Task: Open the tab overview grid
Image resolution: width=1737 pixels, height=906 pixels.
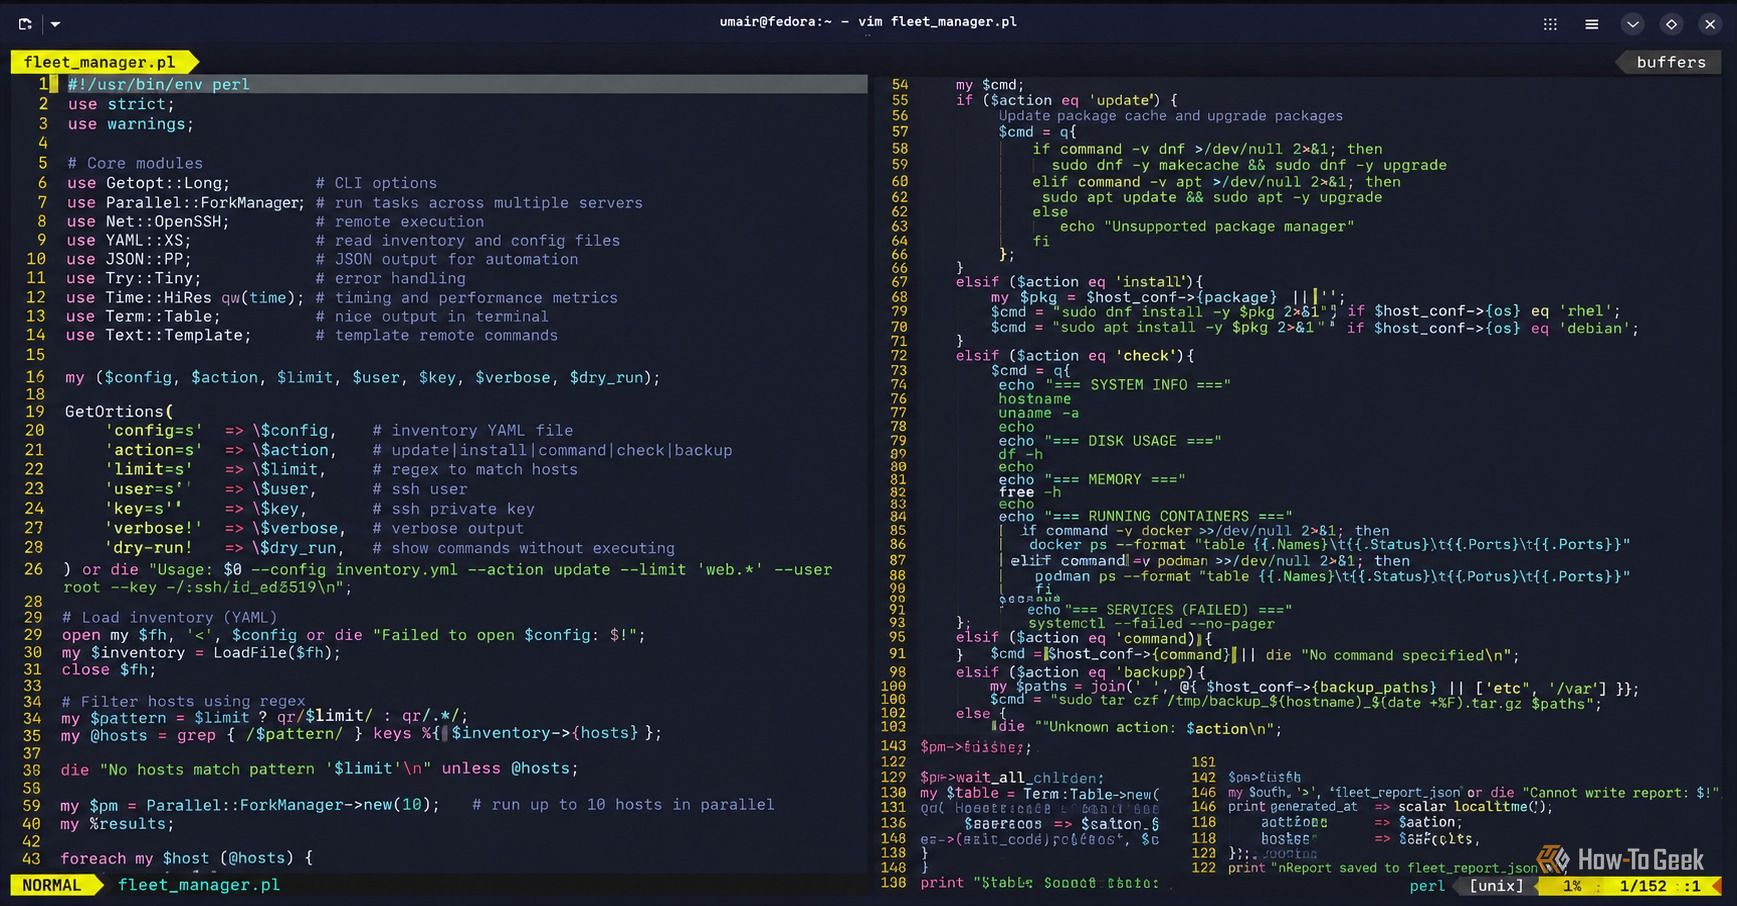Action: coord(1550,24)
